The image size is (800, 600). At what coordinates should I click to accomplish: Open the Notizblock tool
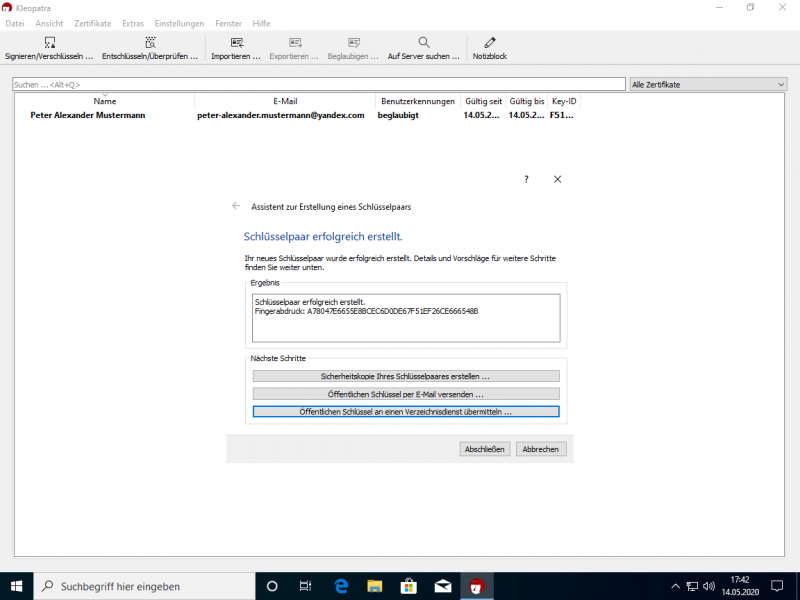coord(489,43)
